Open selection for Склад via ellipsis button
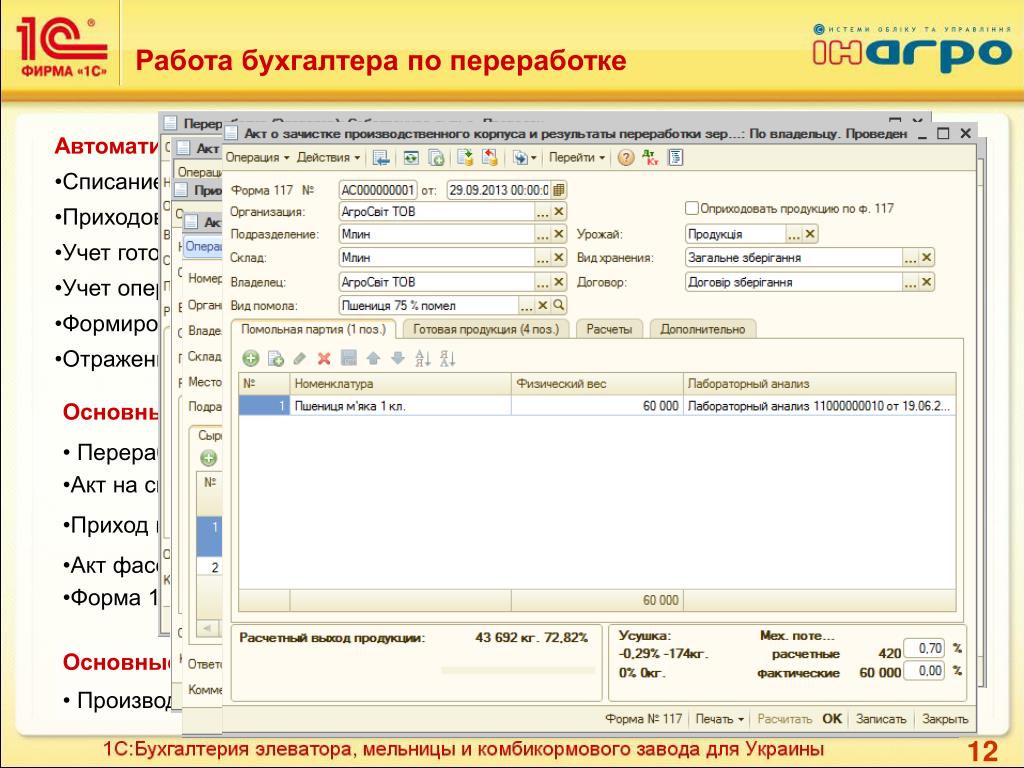 pyautogui.click(x=542, y=257)
